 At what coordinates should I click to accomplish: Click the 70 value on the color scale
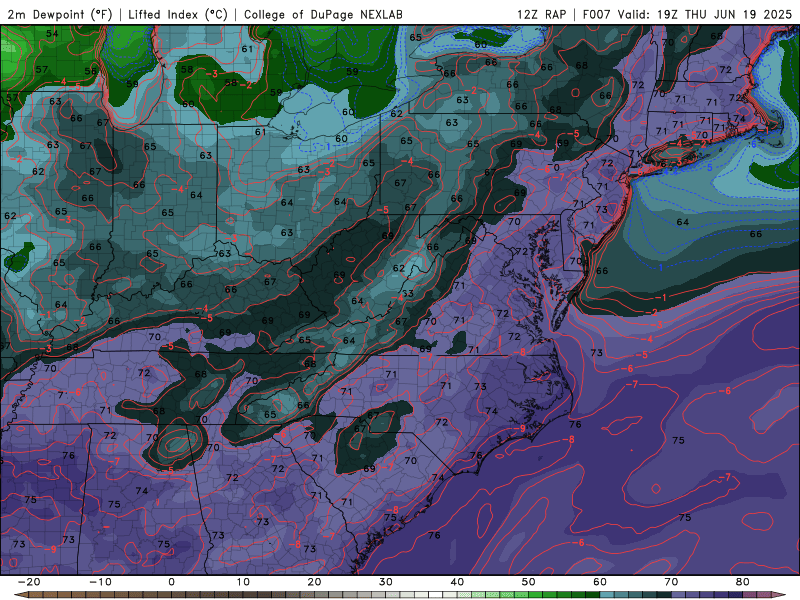671,582
